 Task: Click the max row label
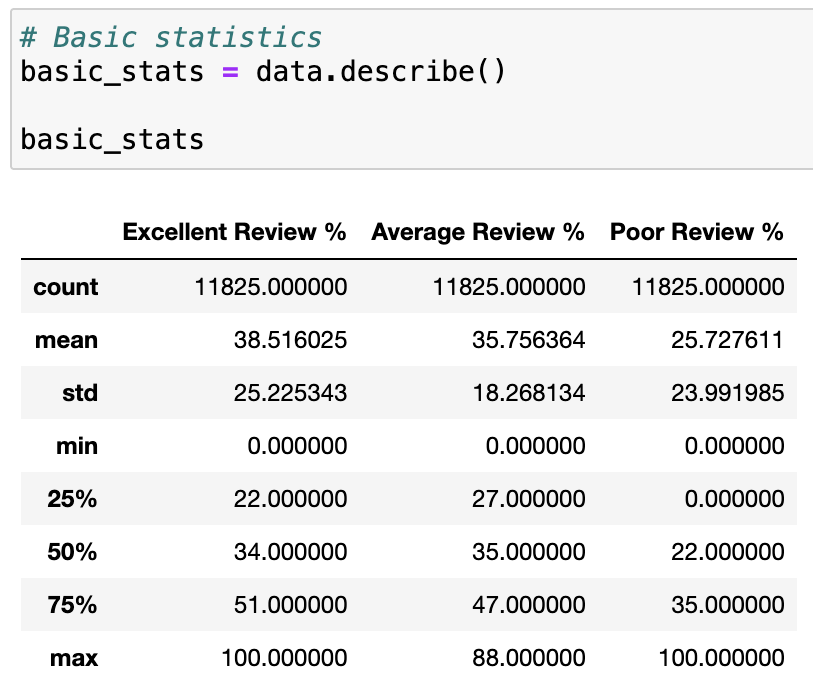pyautogui.click(x=74, y=658)
